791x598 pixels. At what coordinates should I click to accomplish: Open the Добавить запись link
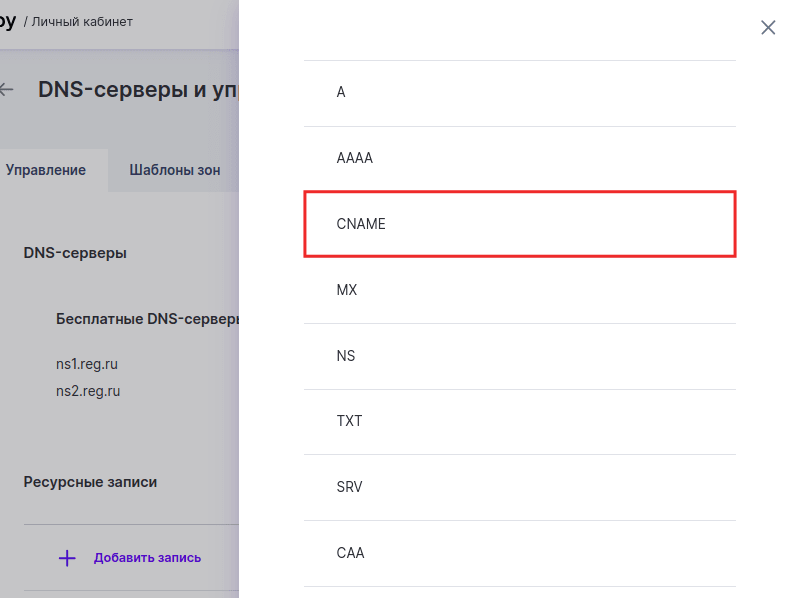tap(147, 558)
